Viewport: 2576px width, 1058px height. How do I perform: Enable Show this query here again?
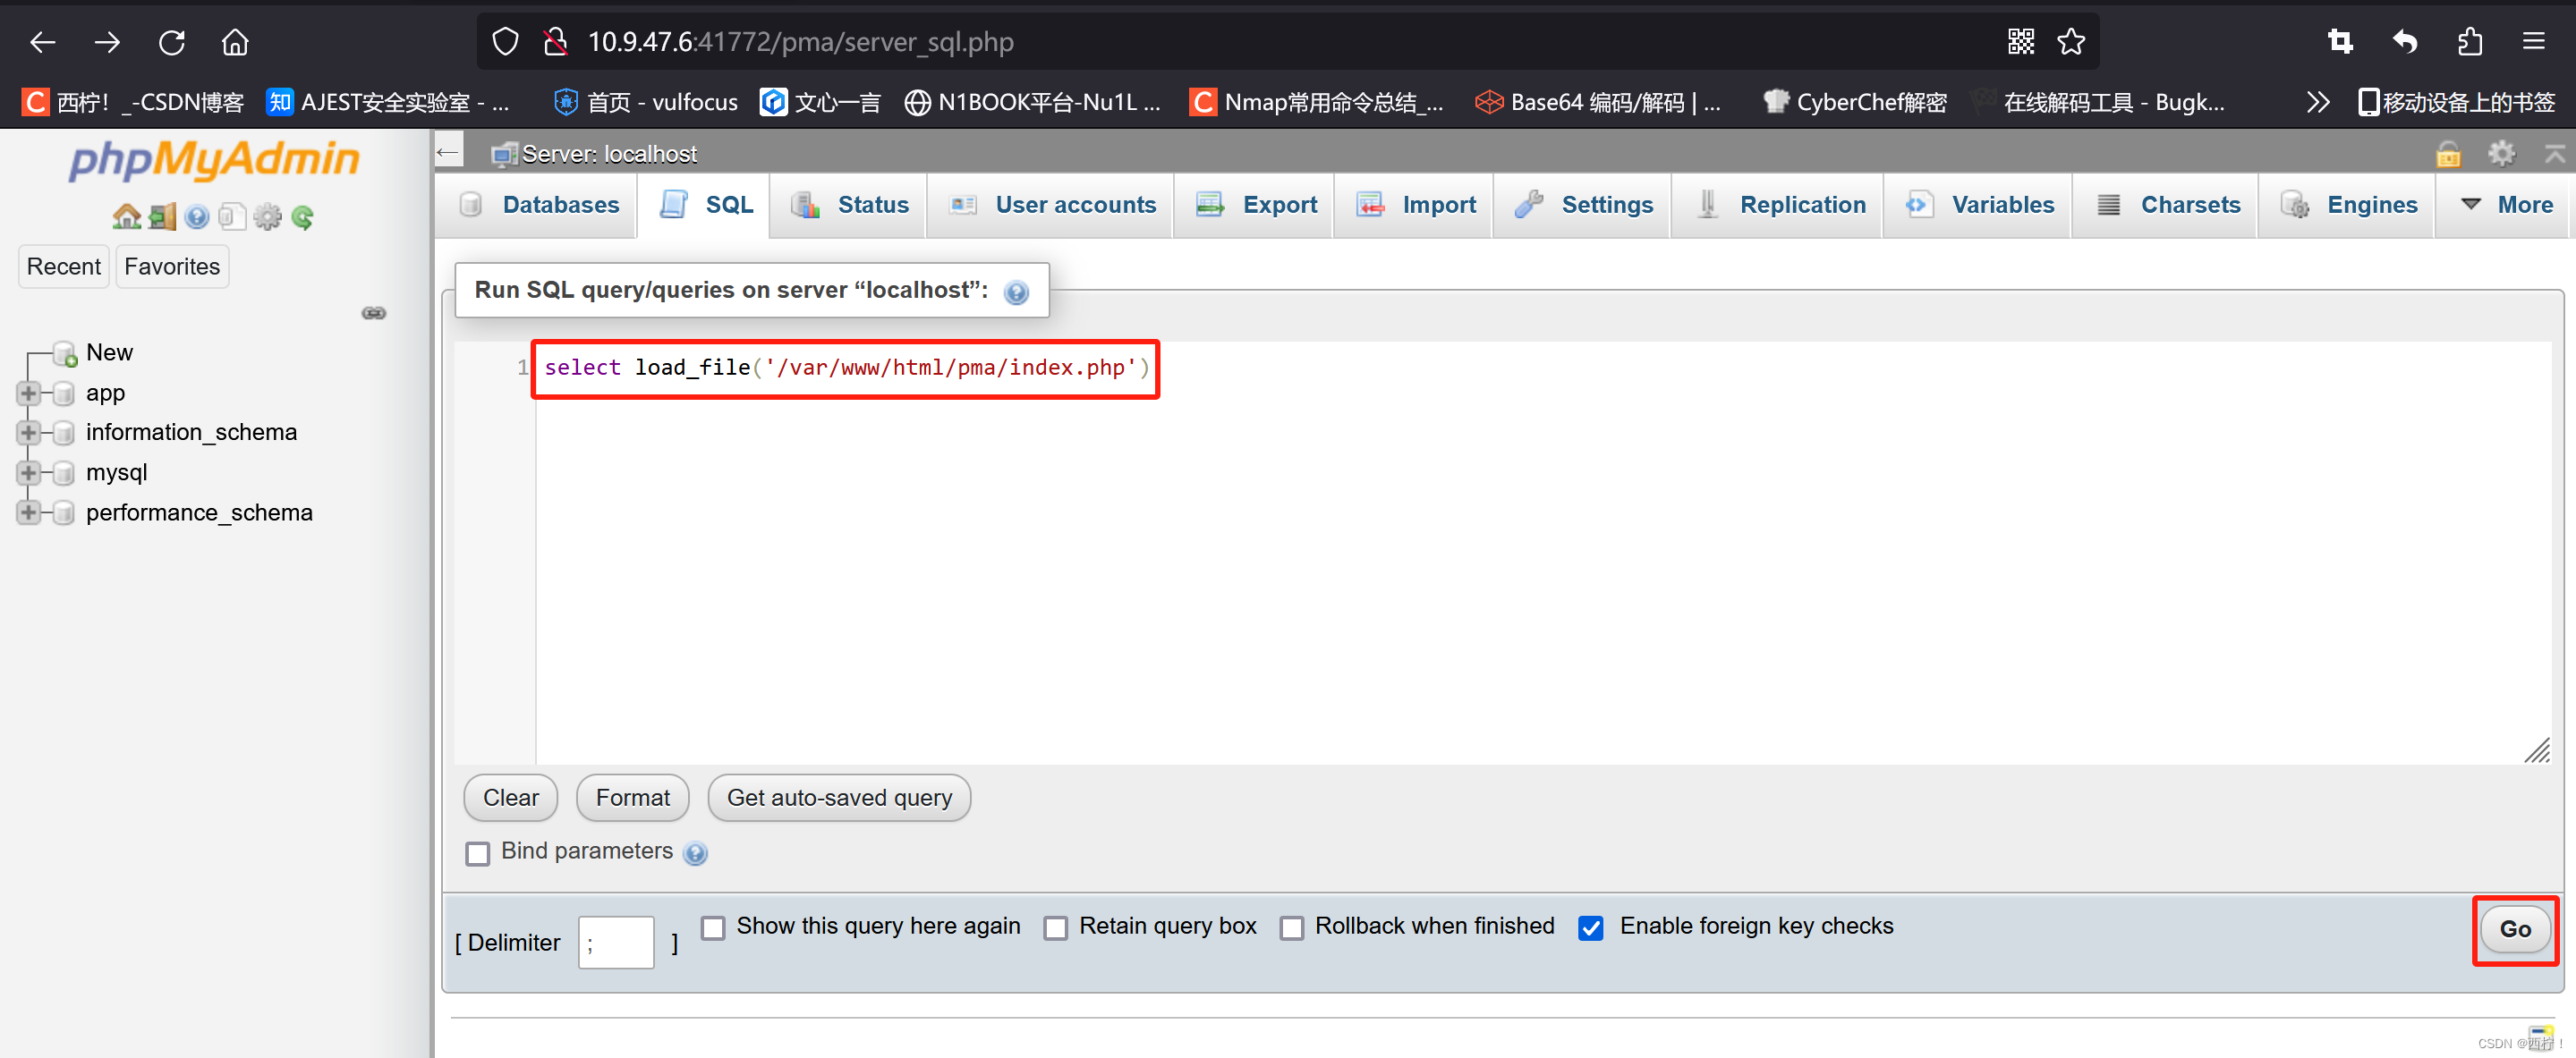tap(713, 928)
